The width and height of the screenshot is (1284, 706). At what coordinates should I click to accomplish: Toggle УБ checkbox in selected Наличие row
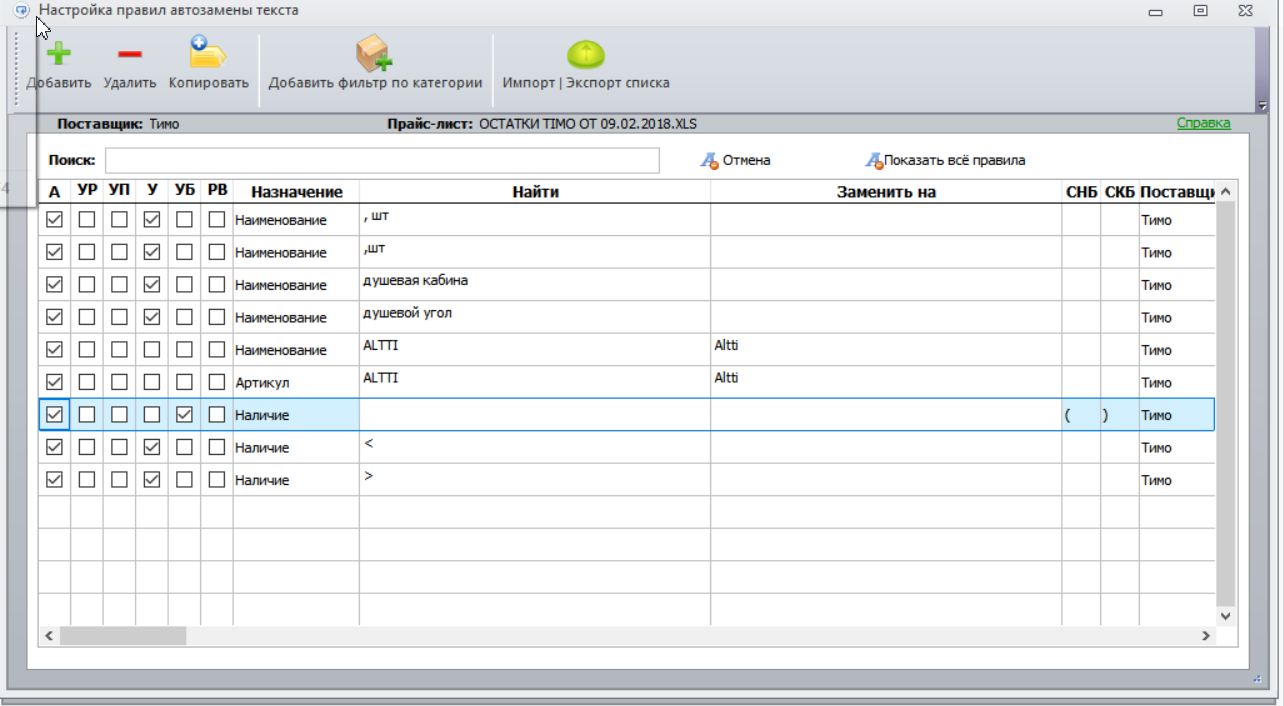tap(184, 414)
